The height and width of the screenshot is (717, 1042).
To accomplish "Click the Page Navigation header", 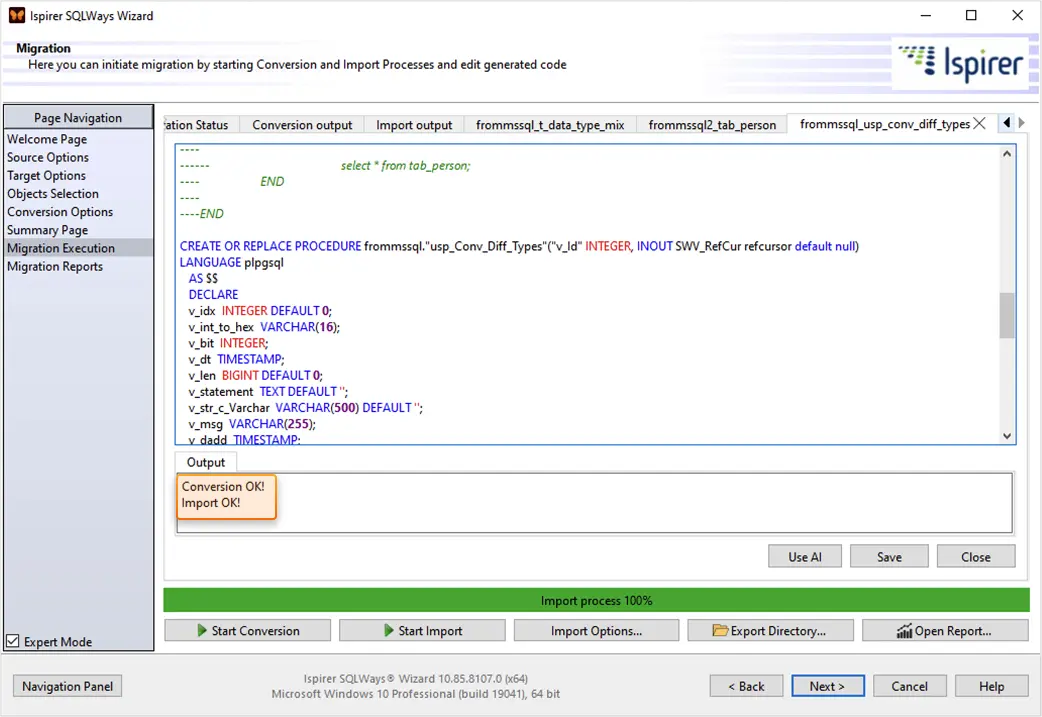I will click(x=78, y=118).
